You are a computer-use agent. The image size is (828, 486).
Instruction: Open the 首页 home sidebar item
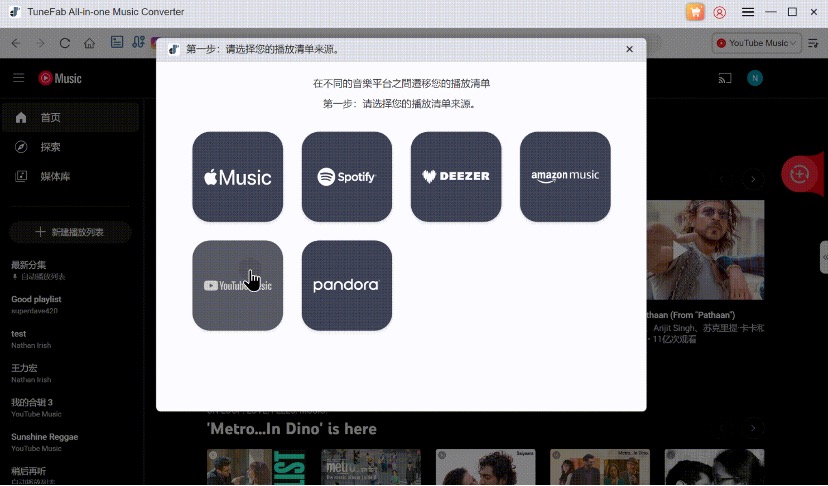71,117
